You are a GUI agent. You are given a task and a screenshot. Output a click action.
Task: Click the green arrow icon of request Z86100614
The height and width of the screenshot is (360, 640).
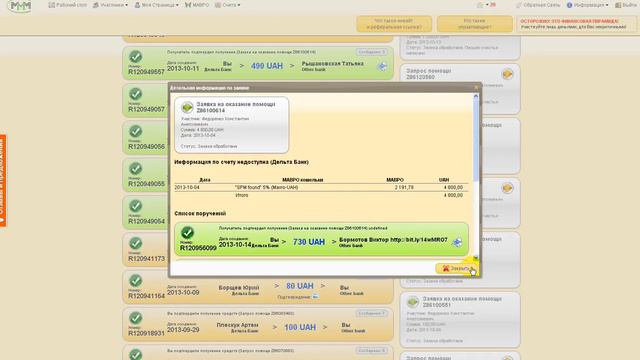click(187, 107)
